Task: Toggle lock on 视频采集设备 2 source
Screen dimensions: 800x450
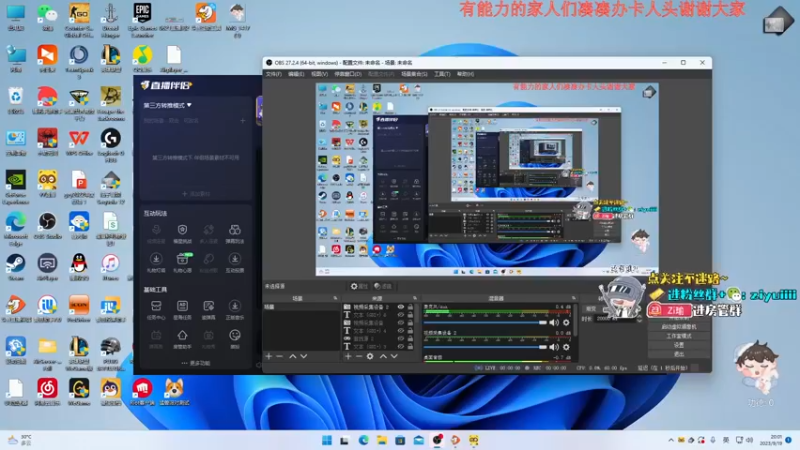Action: coord(410,307)
